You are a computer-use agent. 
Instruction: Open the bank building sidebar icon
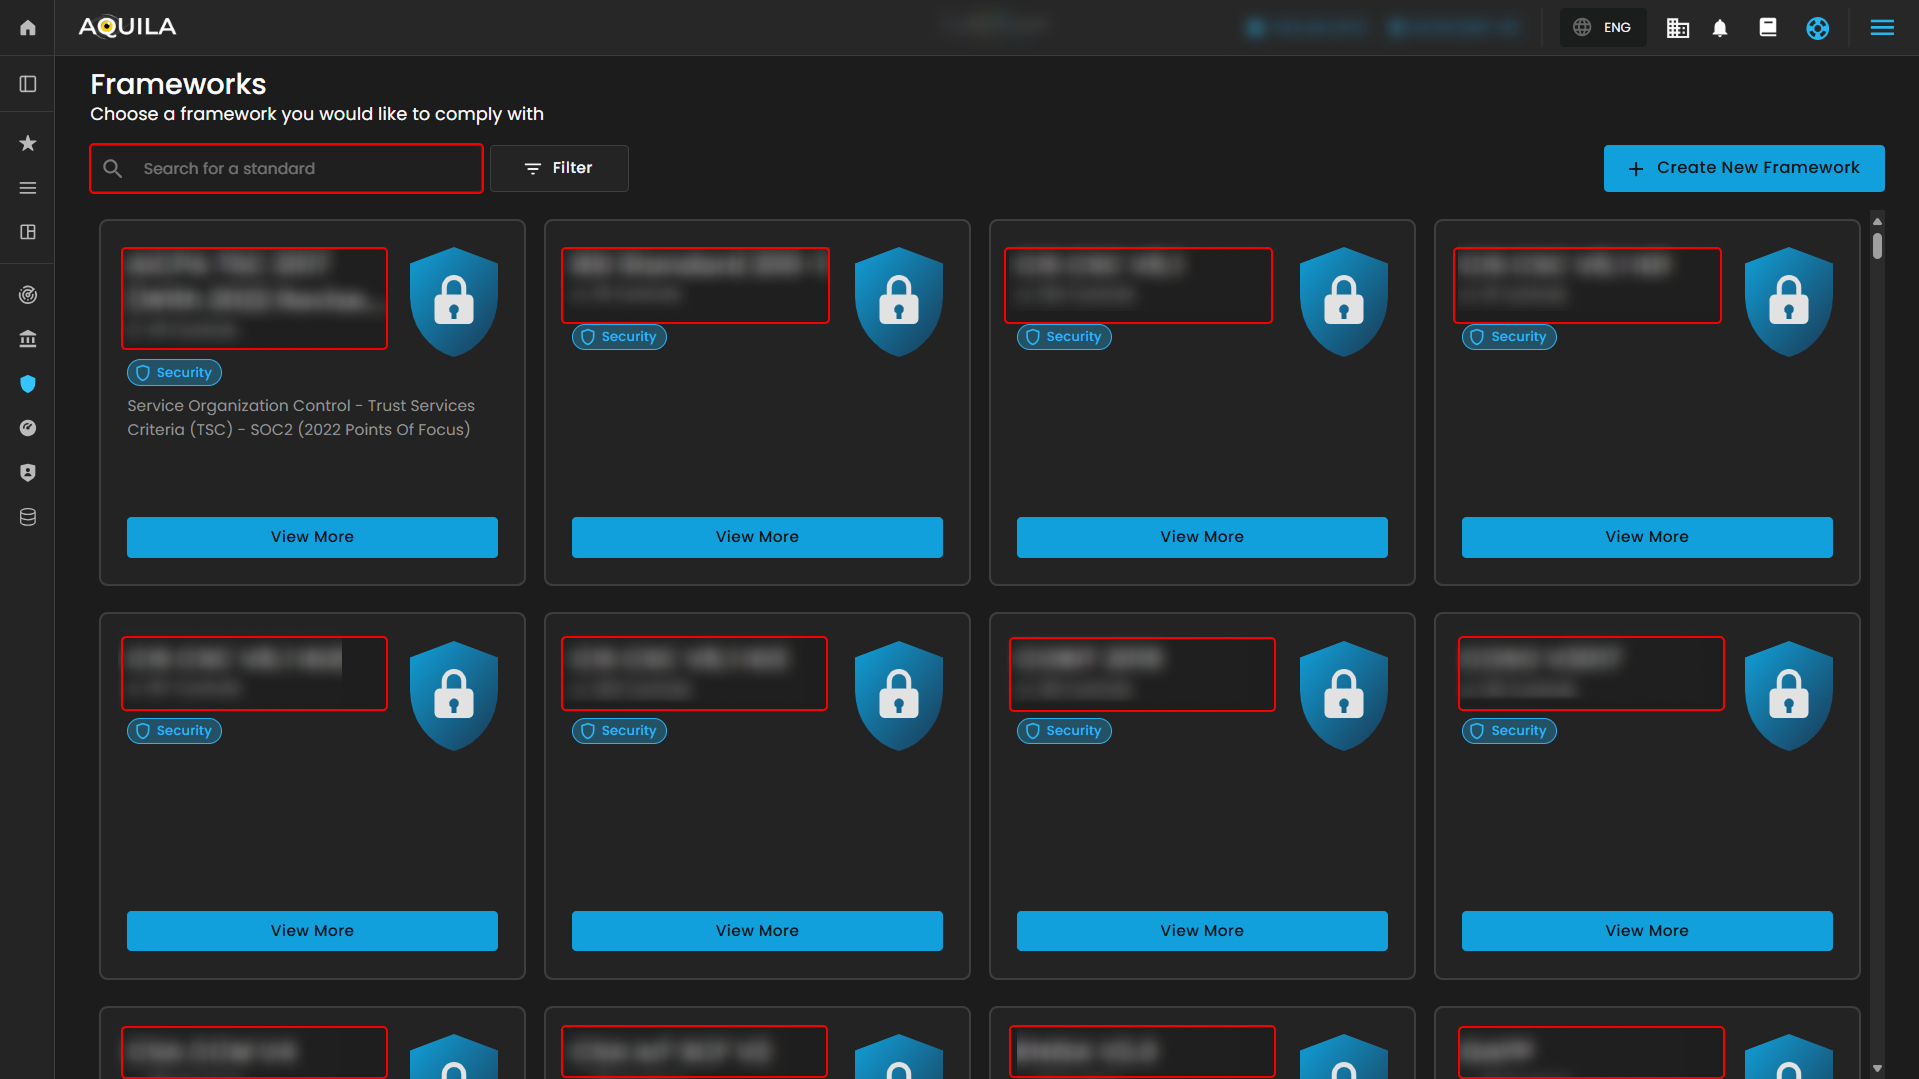[x=28, y=339]
